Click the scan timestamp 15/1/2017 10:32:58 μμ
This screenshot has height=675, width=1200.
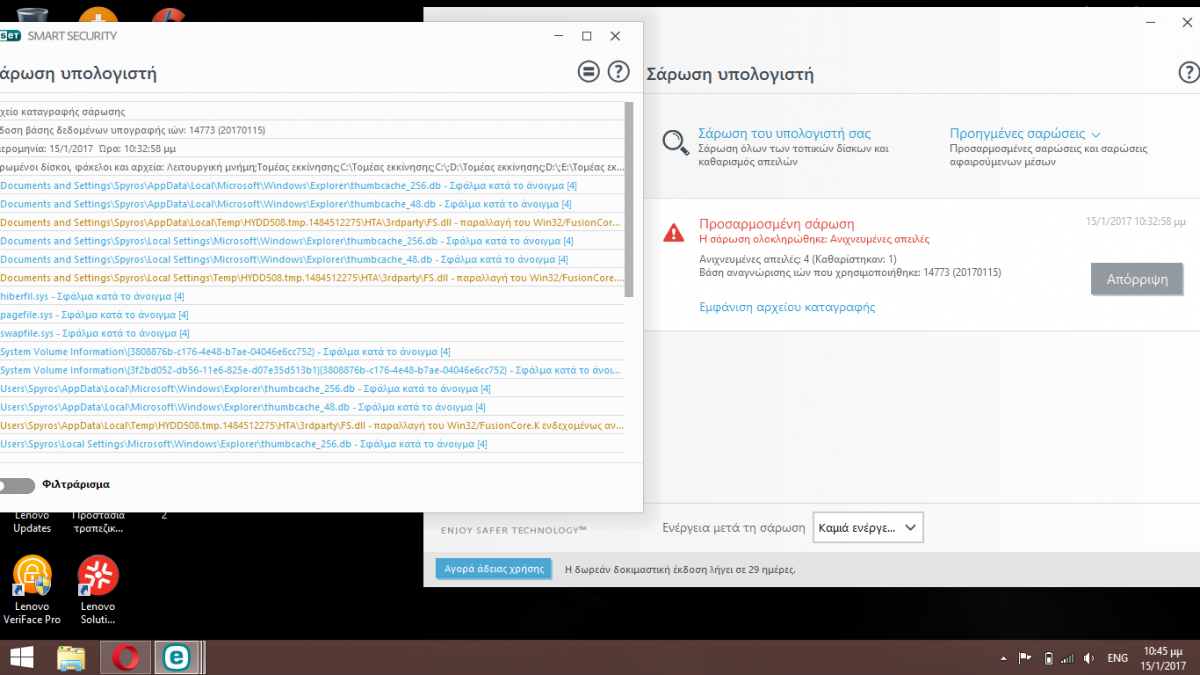point(1136,221)
